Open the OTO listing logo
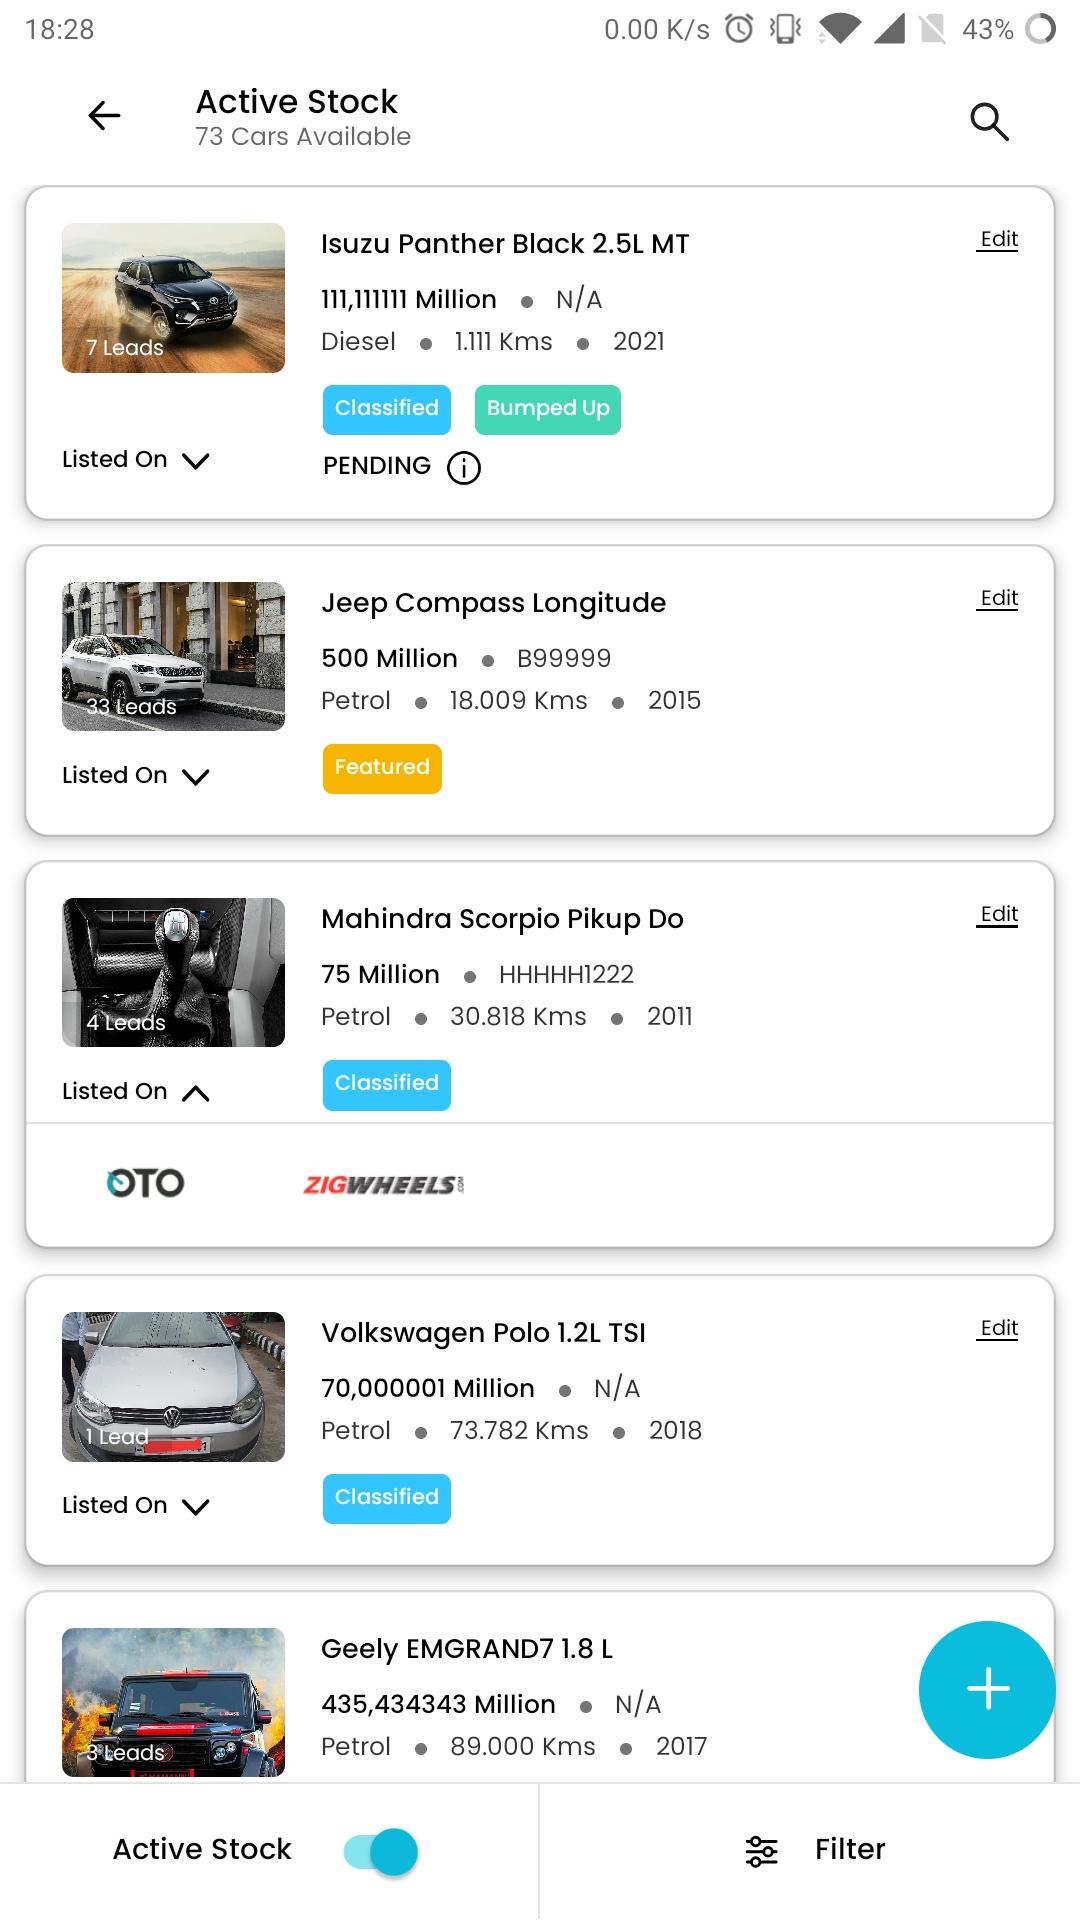 point(145,1183)
